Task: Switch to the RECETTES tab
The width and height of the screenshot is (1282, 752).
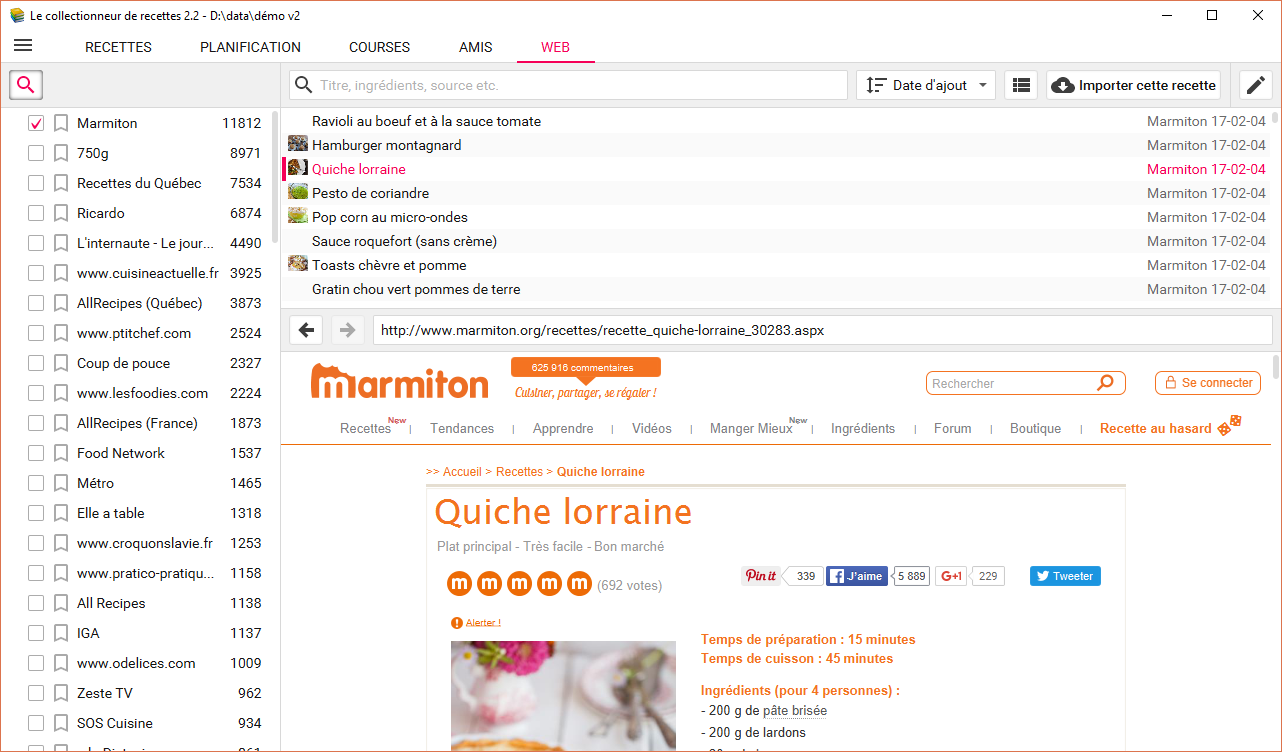Action: point(118,47)
